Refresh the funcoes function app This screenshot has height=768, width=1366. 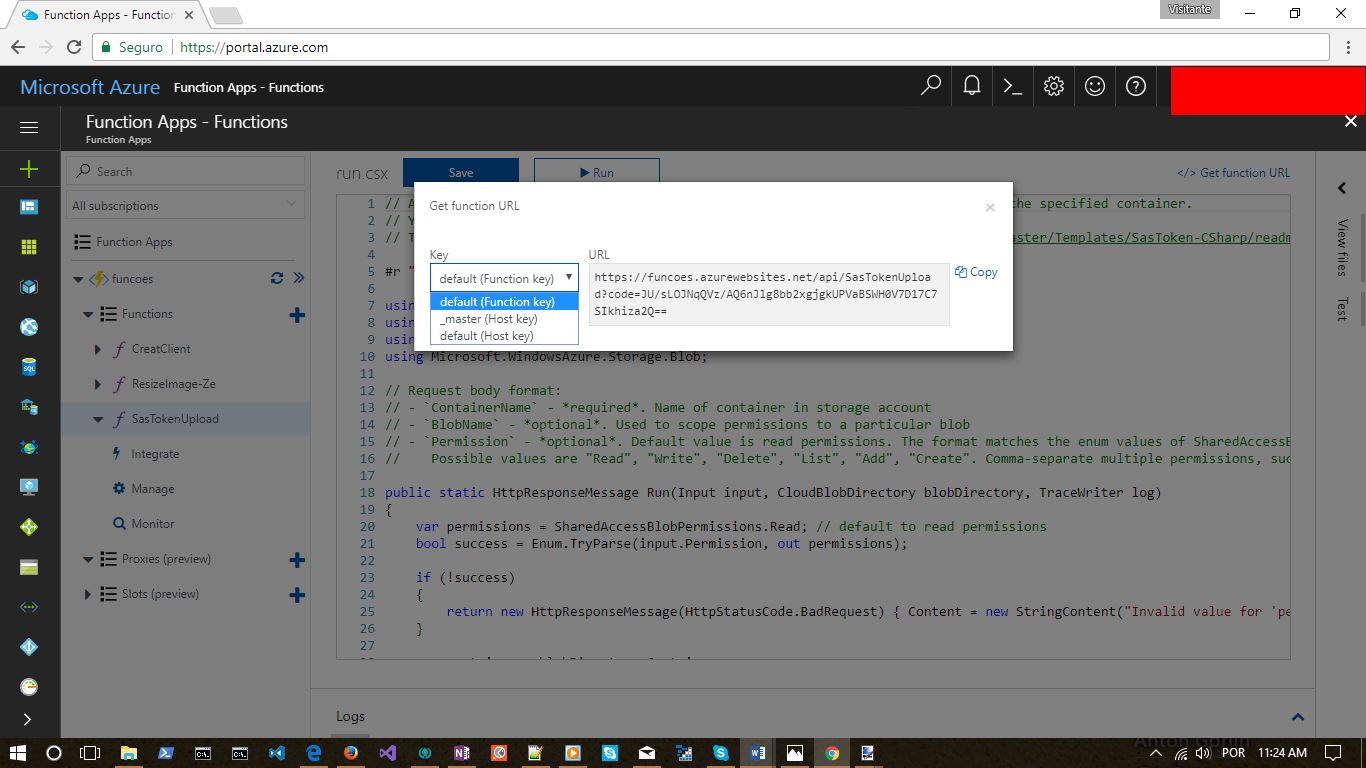[277, 278]
